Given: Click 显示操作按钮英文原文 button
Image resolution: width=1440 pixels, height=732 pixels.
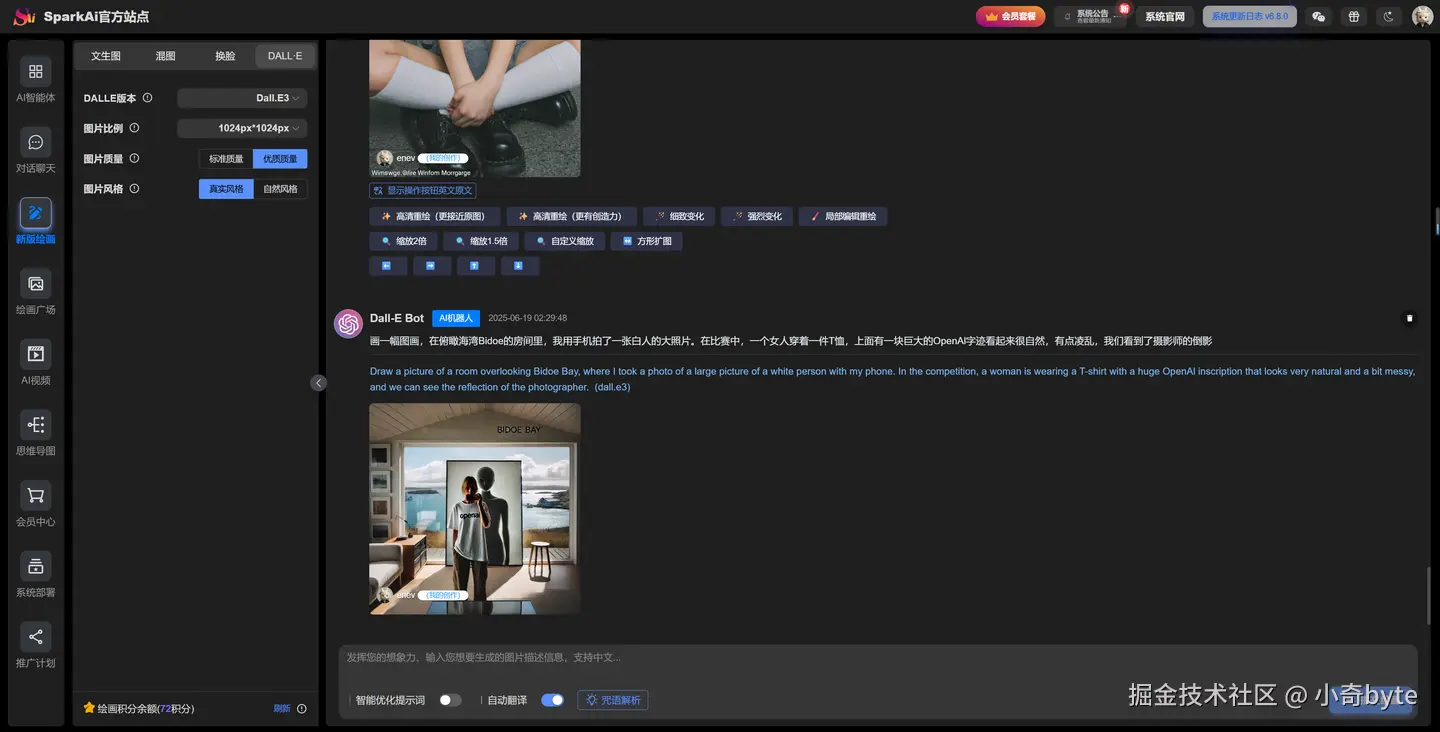Looking at the screenshot, I should (423, 190).
